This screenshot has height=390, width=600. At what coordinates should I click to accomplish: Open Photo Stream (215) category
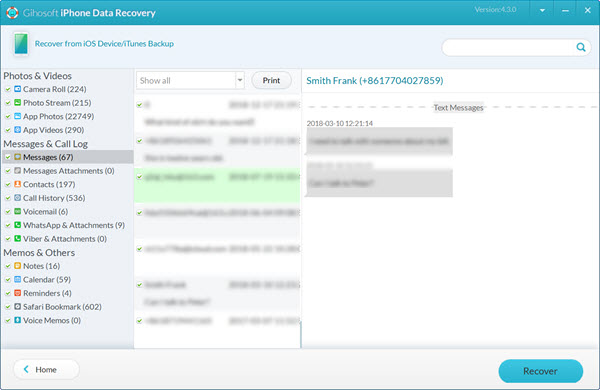(x=57, y=103)
